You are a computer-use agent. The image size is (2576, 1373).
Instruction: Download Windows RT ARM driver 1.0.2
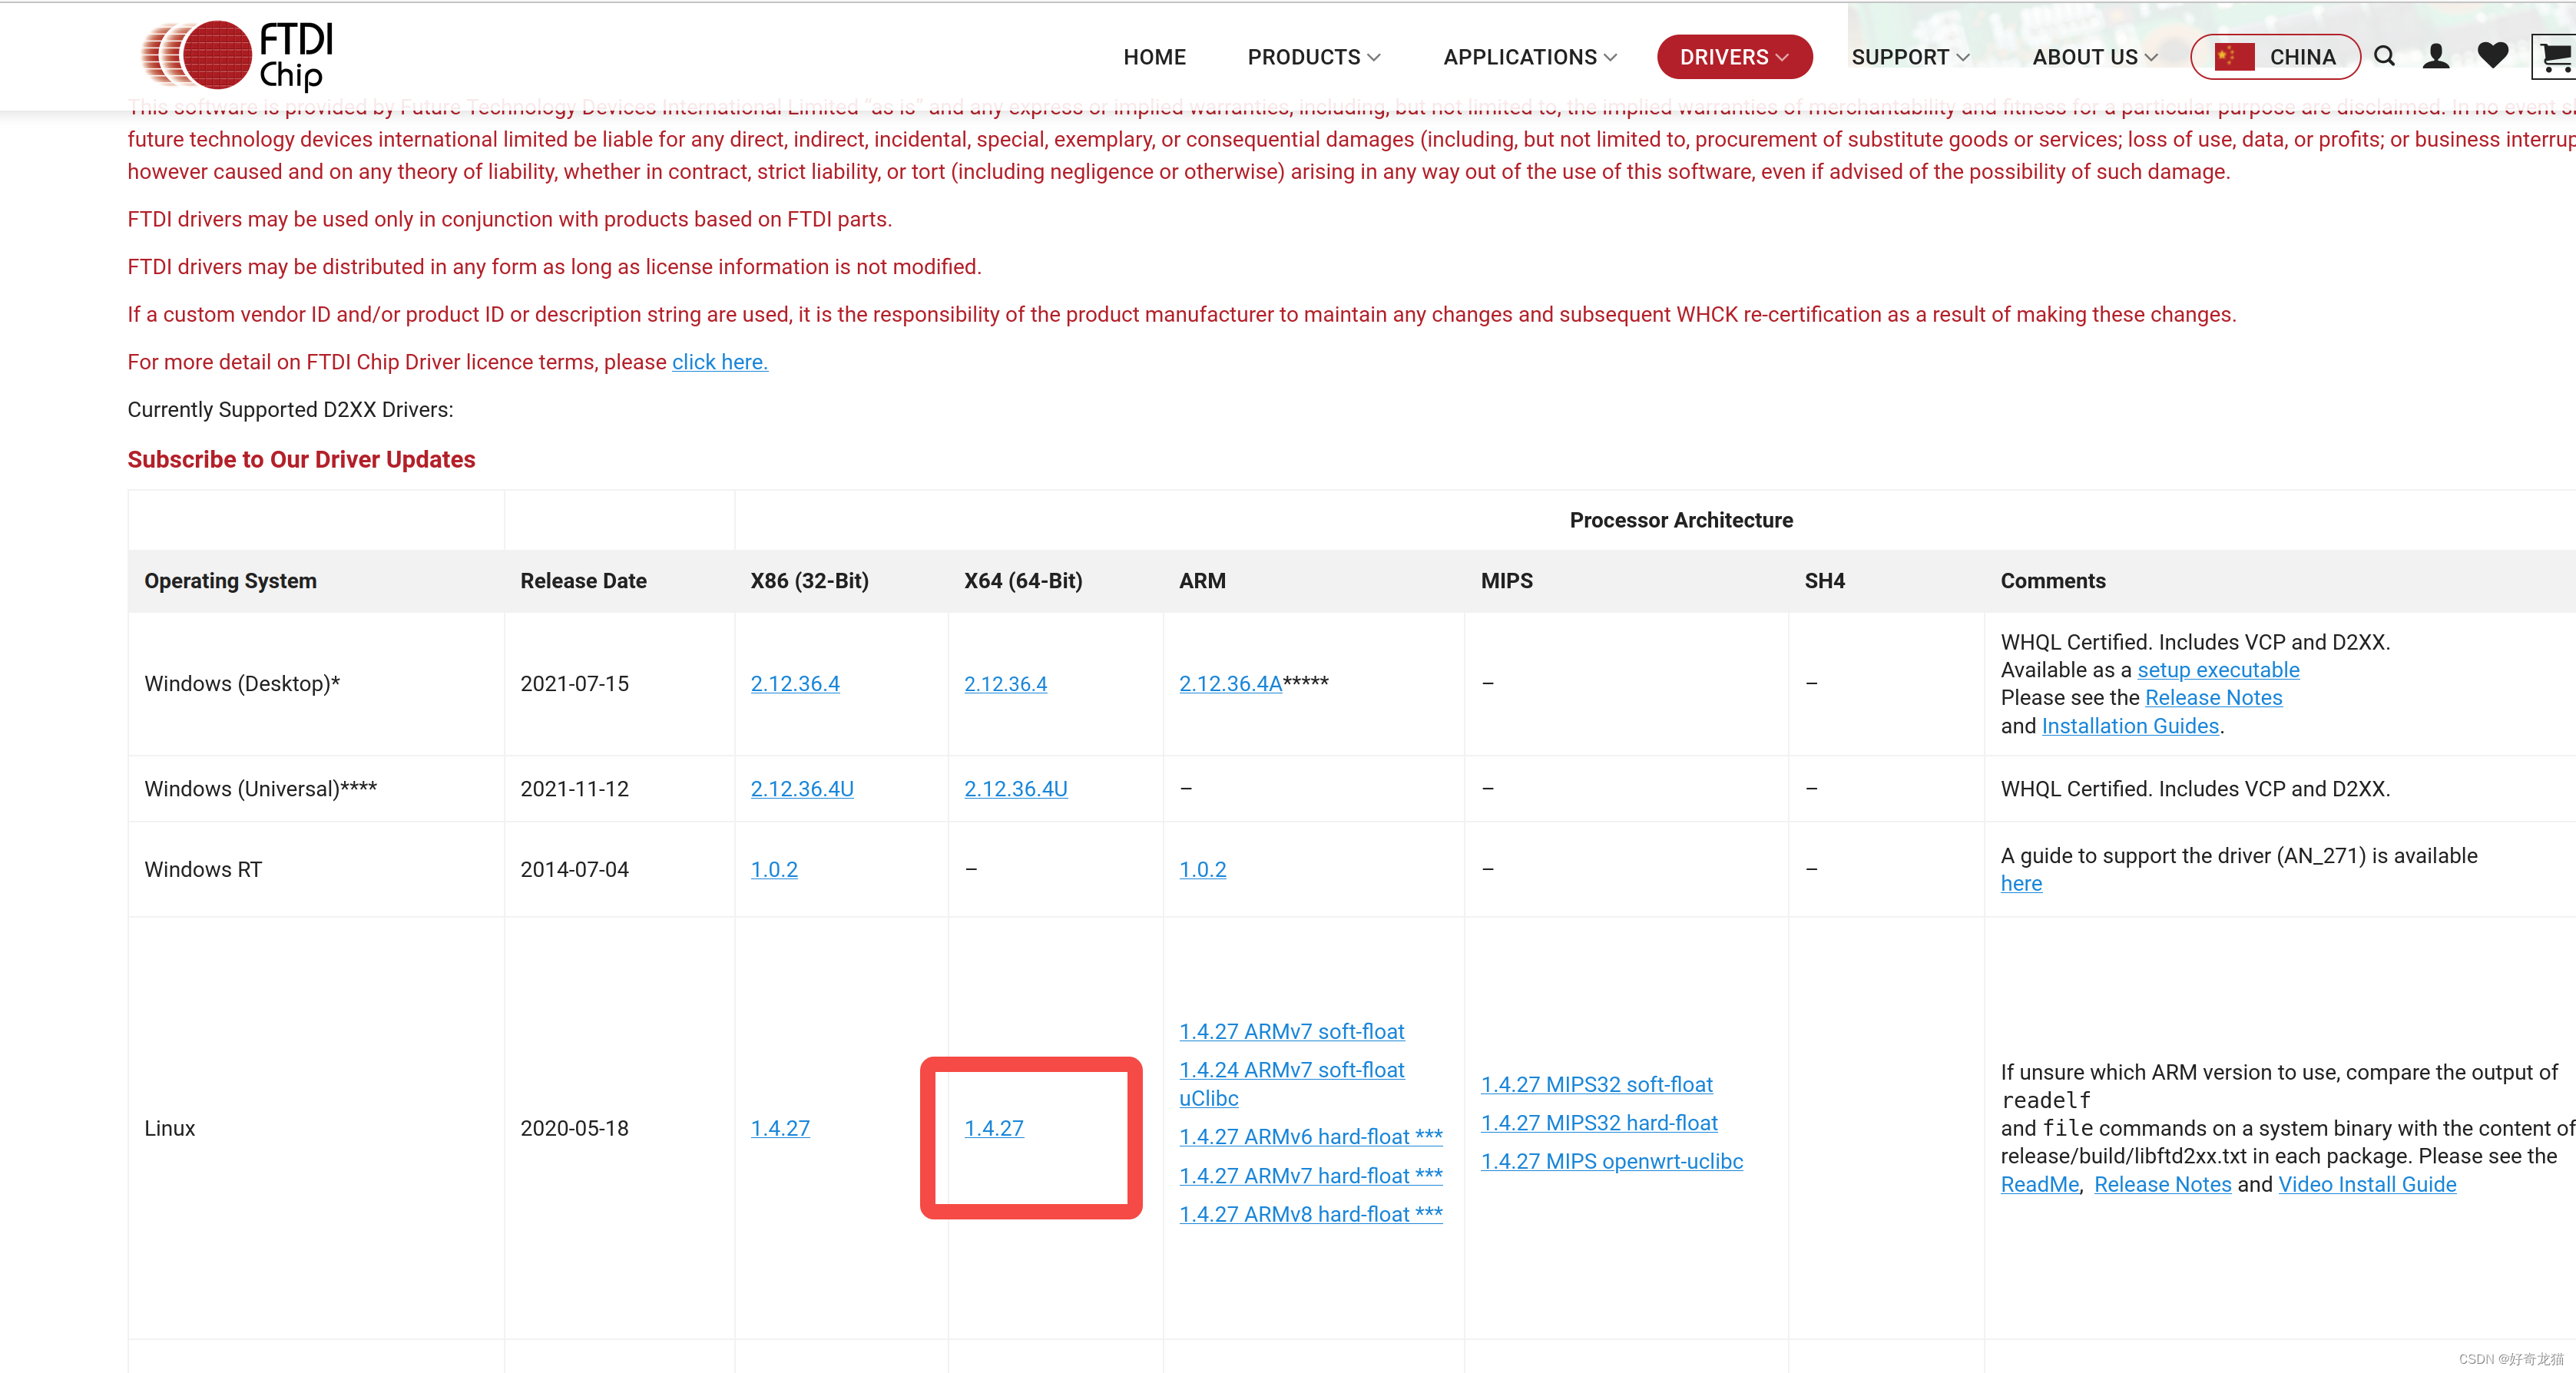(1202, 870)
